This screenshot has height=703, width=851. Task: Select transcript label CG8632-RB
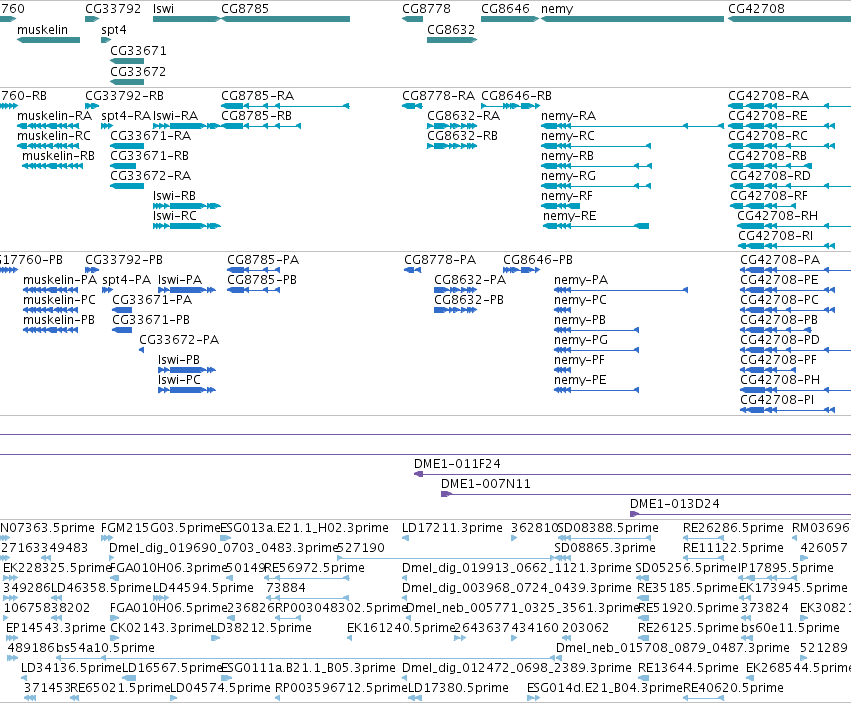click(x=462, y=136)
